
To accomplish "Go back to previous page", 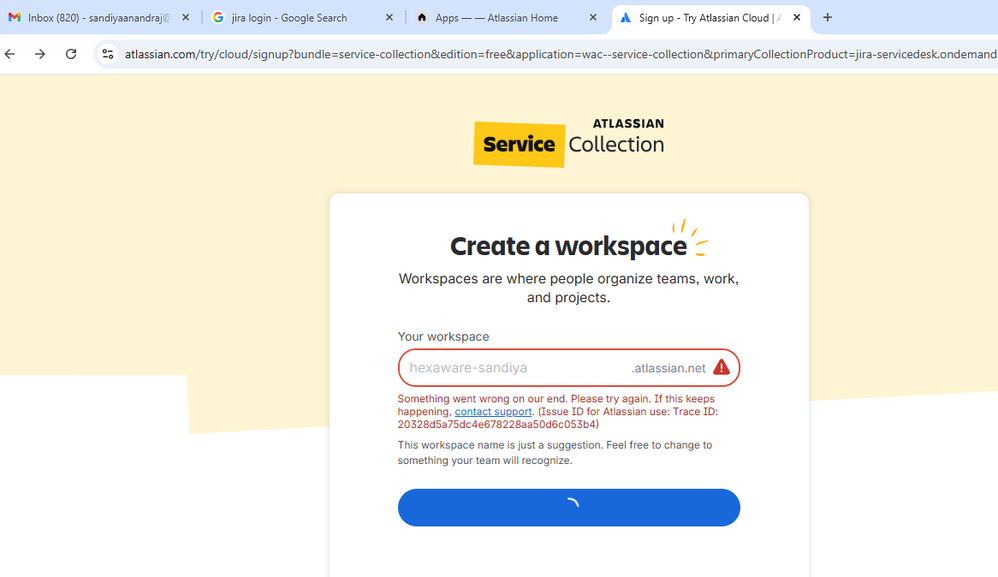I will click(x=10, y=54).
